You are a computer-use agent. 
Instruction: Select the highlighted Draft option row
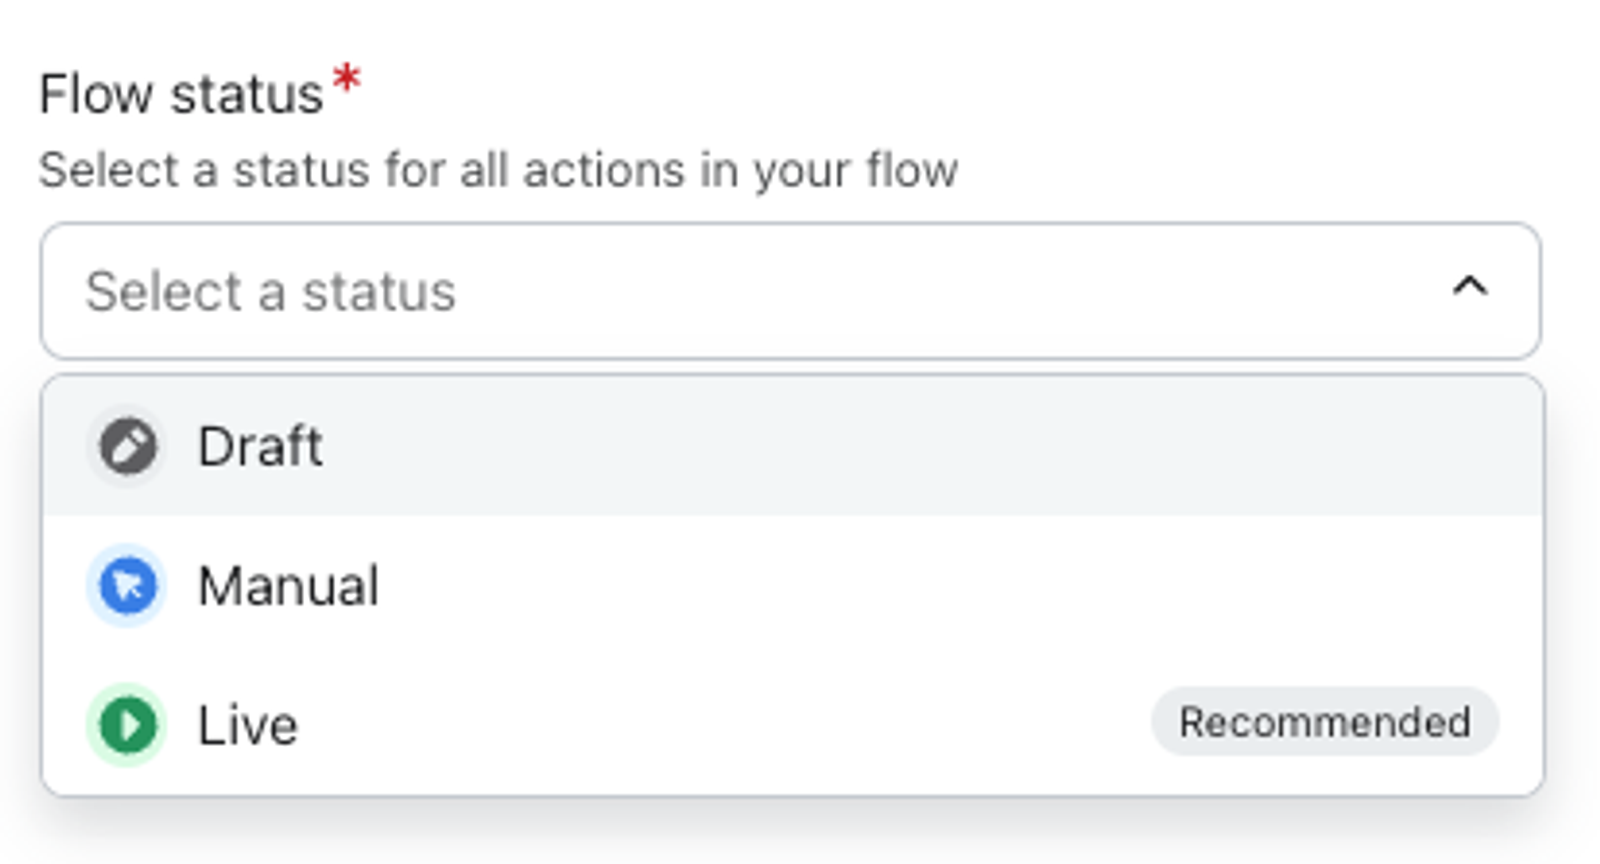point(792,446)
